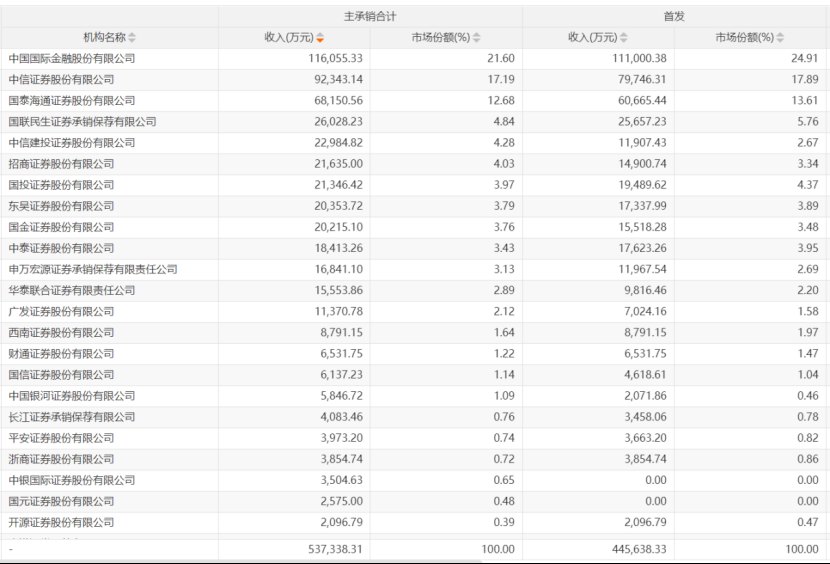
Task: Click revenue value 2,575.00
Action: coord(341,502)
